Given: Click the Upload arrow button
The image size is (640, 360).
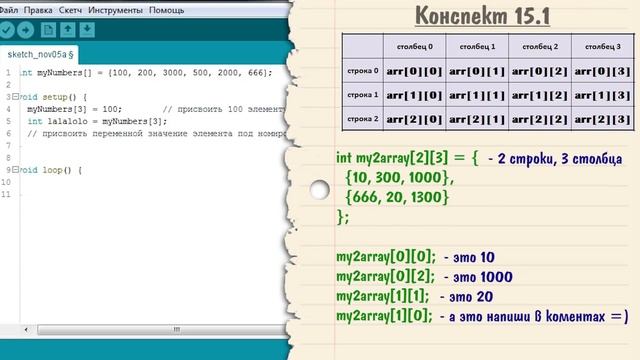Looking at the screenshot, I should pos(26,30).
